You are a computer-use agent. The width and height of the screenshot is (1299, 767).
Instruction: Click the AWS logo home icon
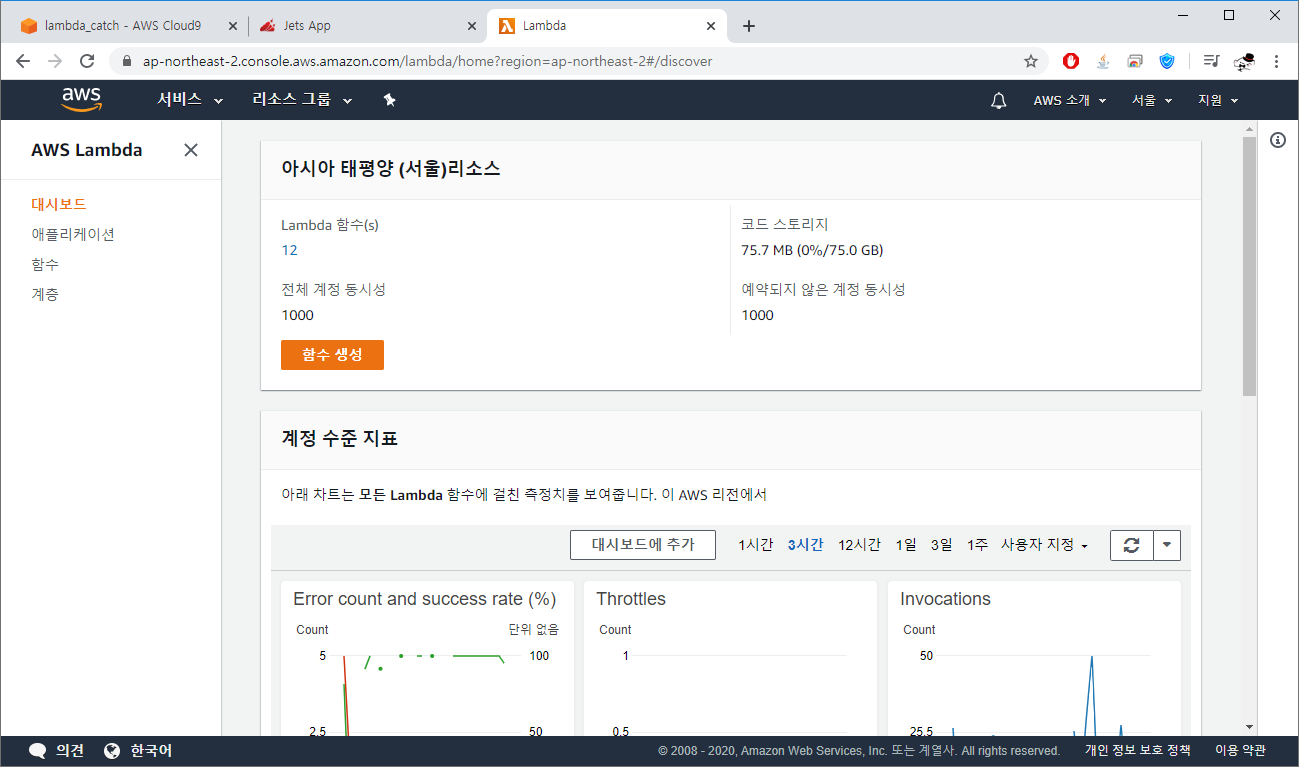(x=81, y=99)
